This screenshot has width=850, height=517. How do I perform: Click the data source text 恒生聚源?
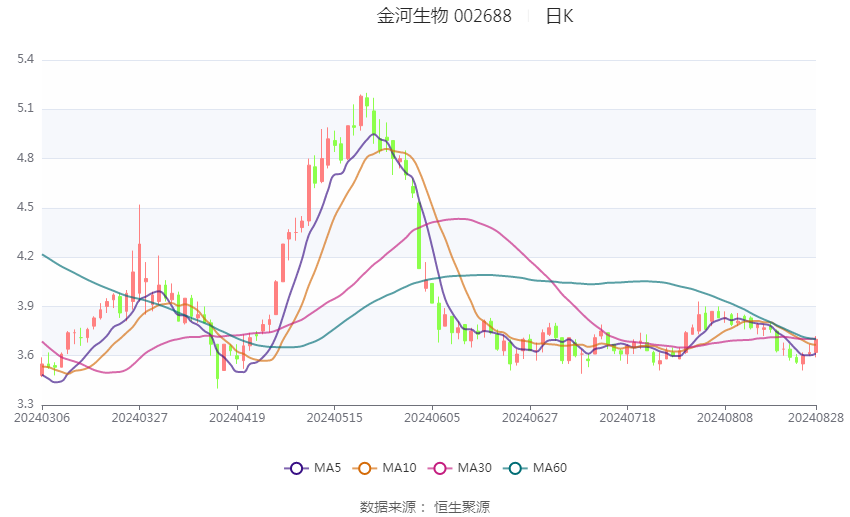462,507
